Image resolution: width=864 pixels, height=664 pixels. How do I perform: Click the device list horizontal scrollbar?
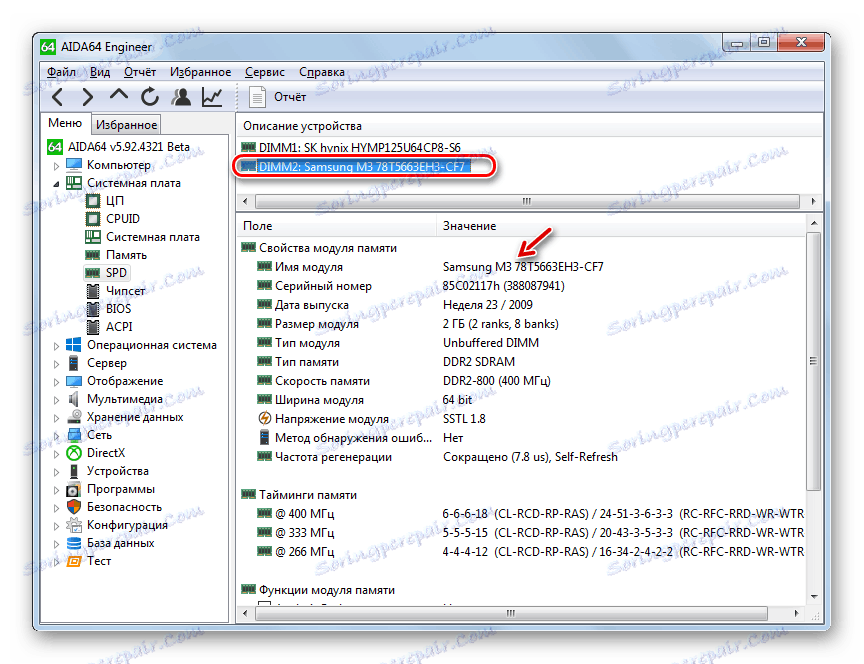pos(527,201)
